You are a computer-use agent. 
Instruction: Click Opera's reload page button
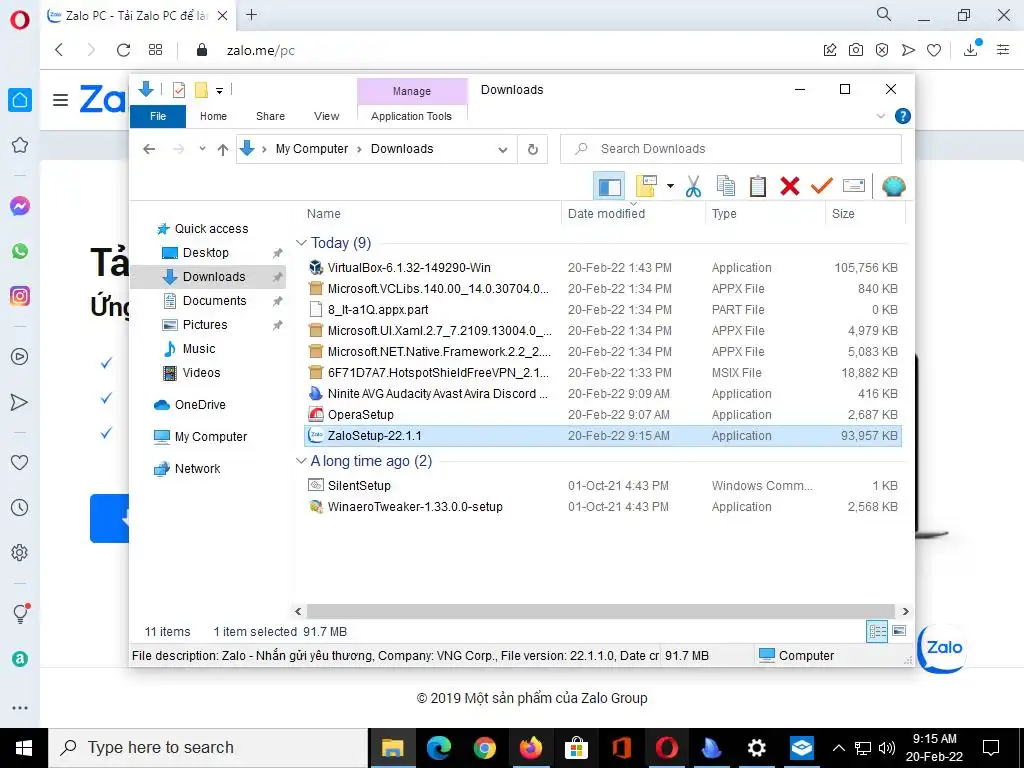(123, 50)
